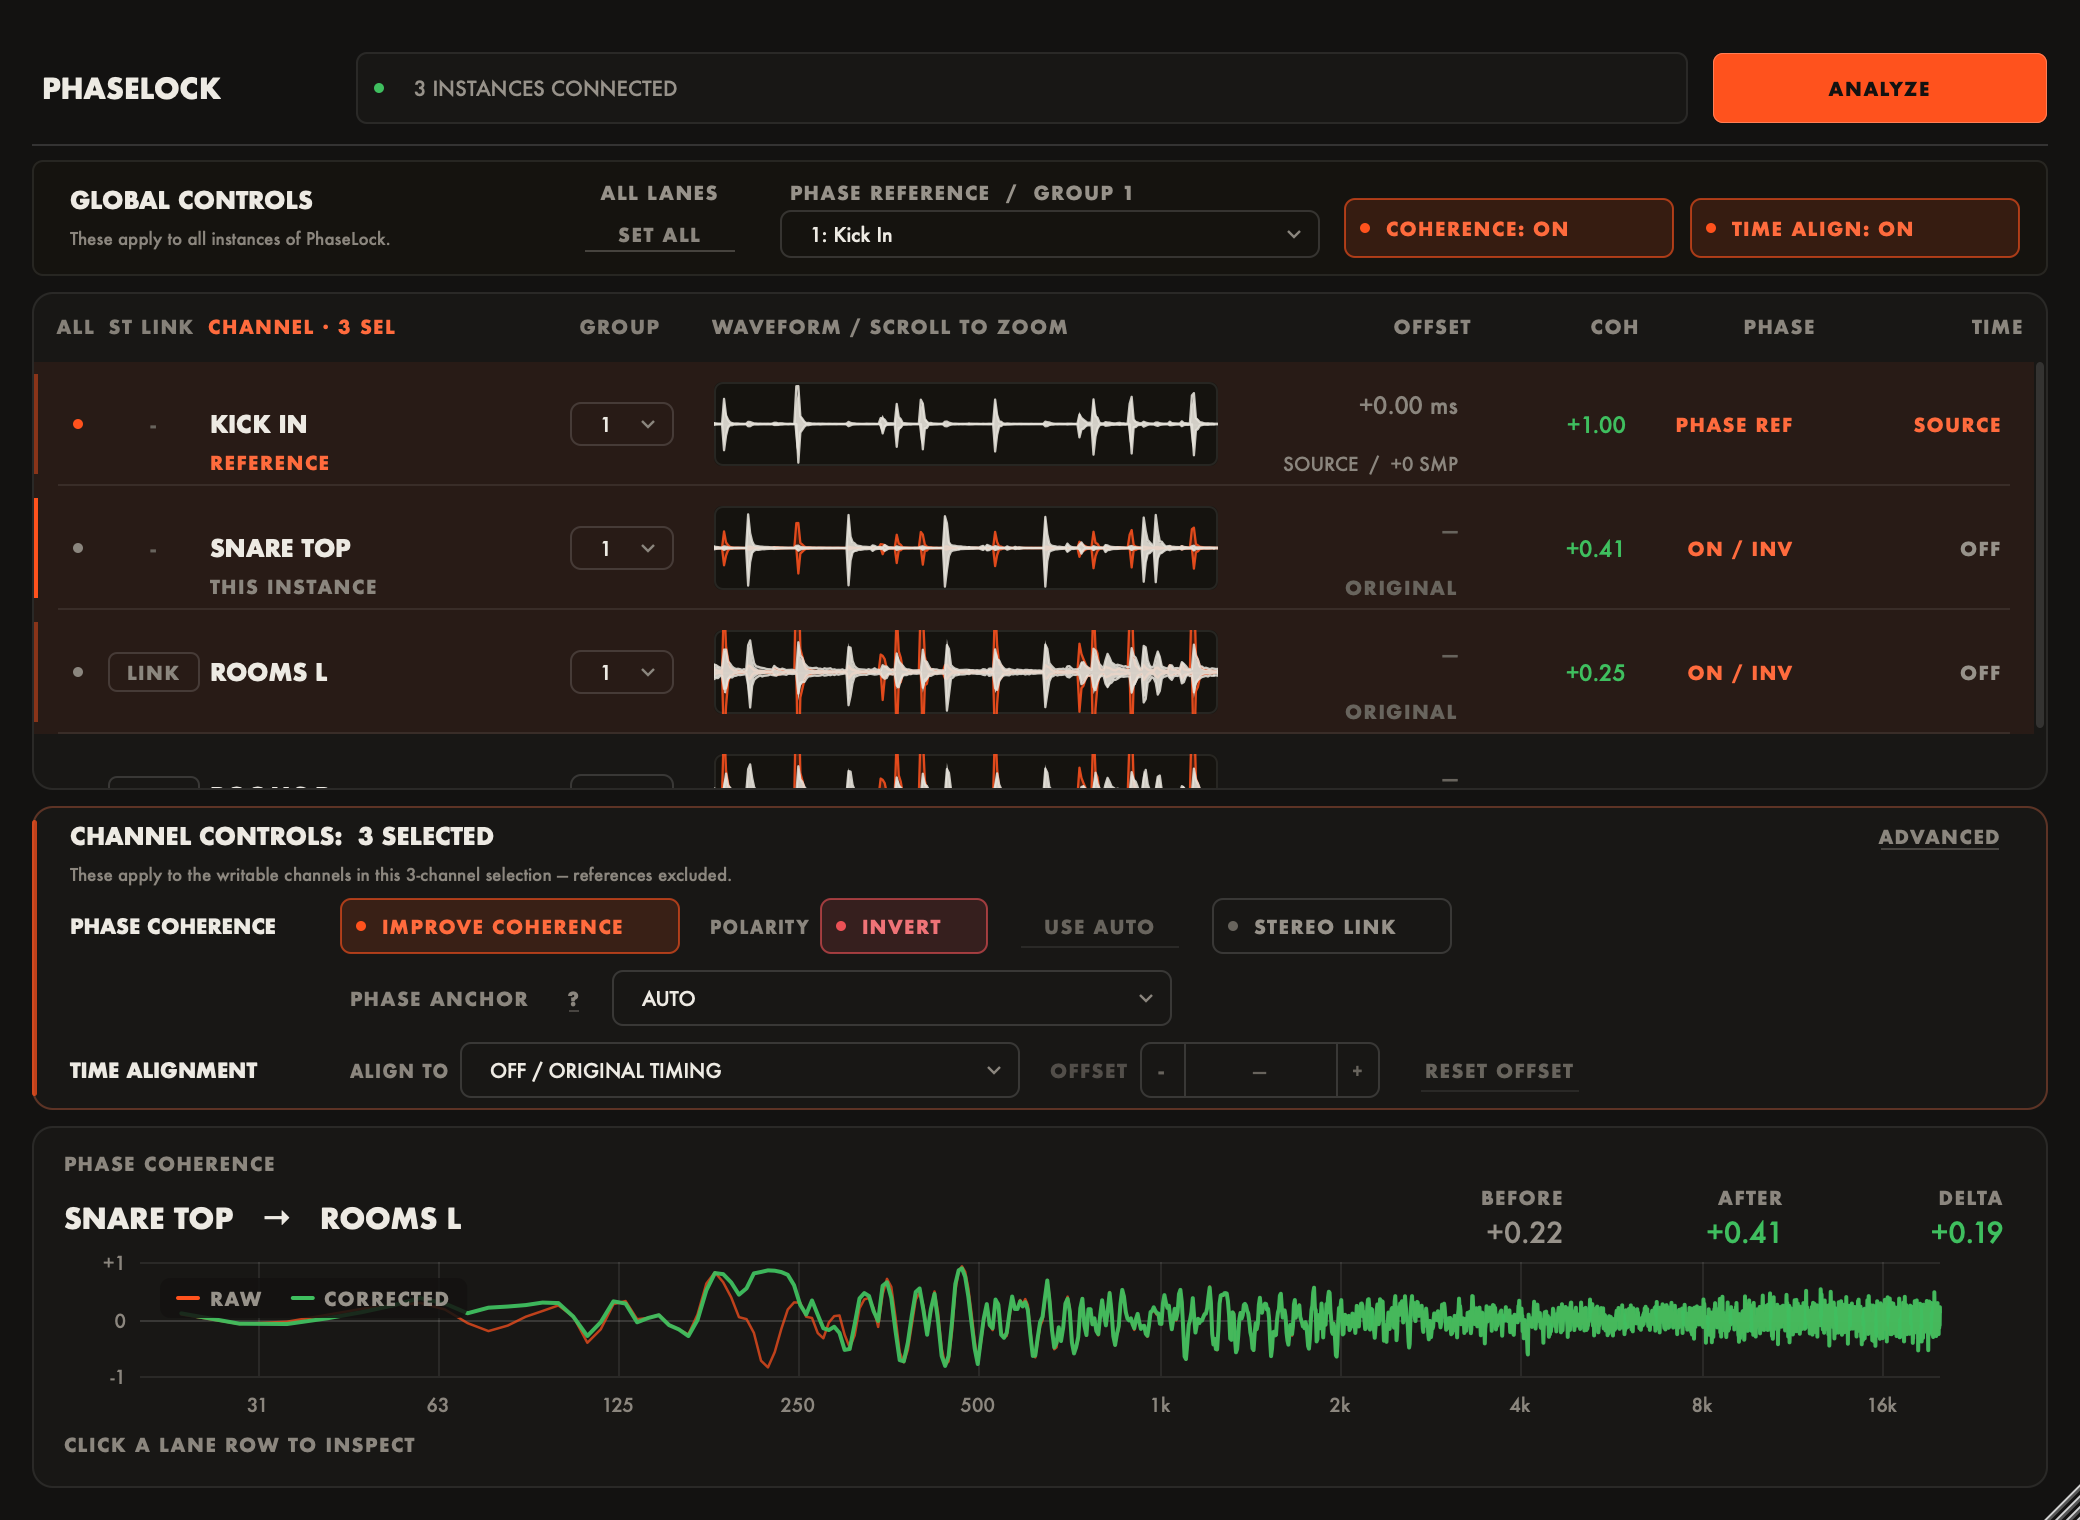2080x1520 pixels.
Task: Click the BEFORE +0.22 coherence readout
Action: [x=1523, y=1218]
